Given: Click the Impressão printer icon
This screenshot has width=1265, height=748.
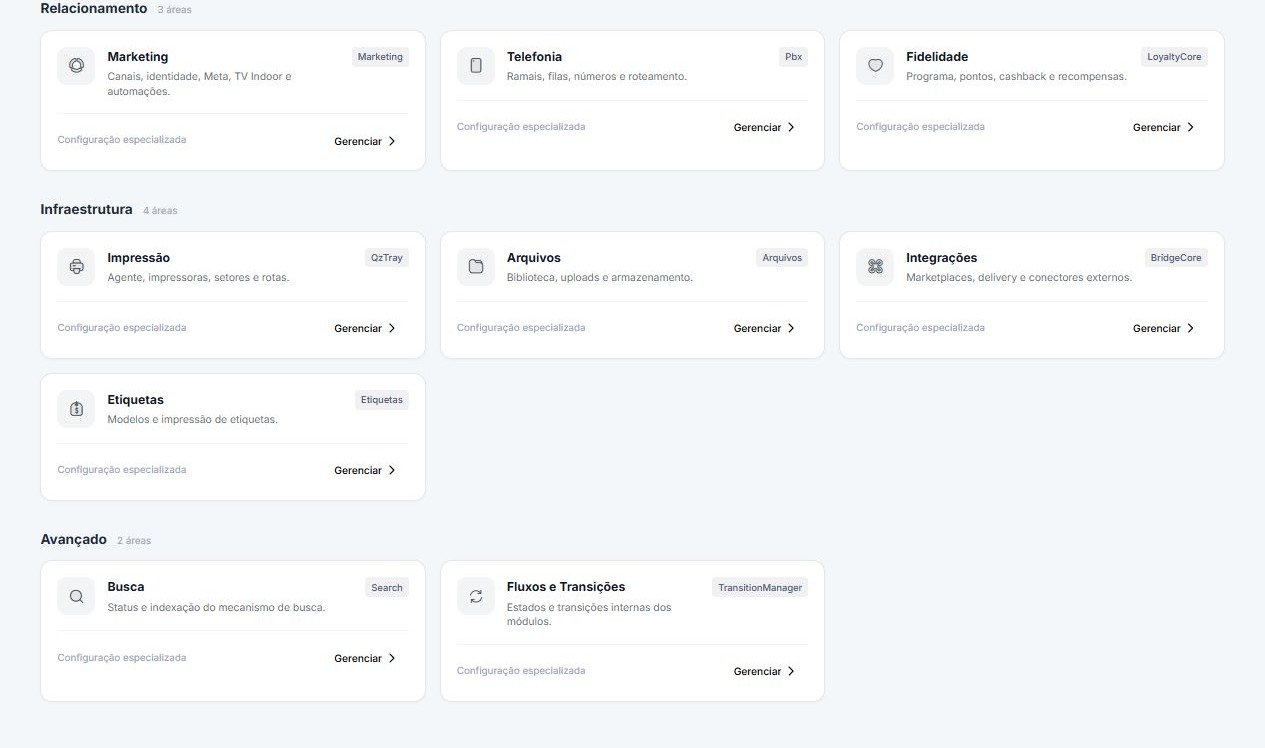Looking at the screenshot, I should pyautogui.click(x=76, y=267).
